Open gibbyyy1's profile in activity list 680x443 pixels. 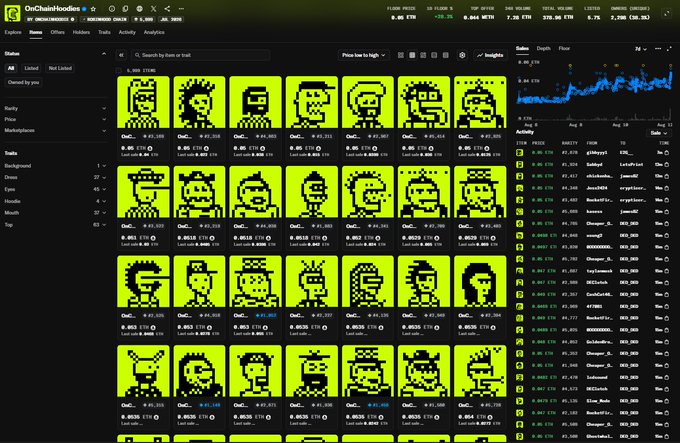(597, 153)
